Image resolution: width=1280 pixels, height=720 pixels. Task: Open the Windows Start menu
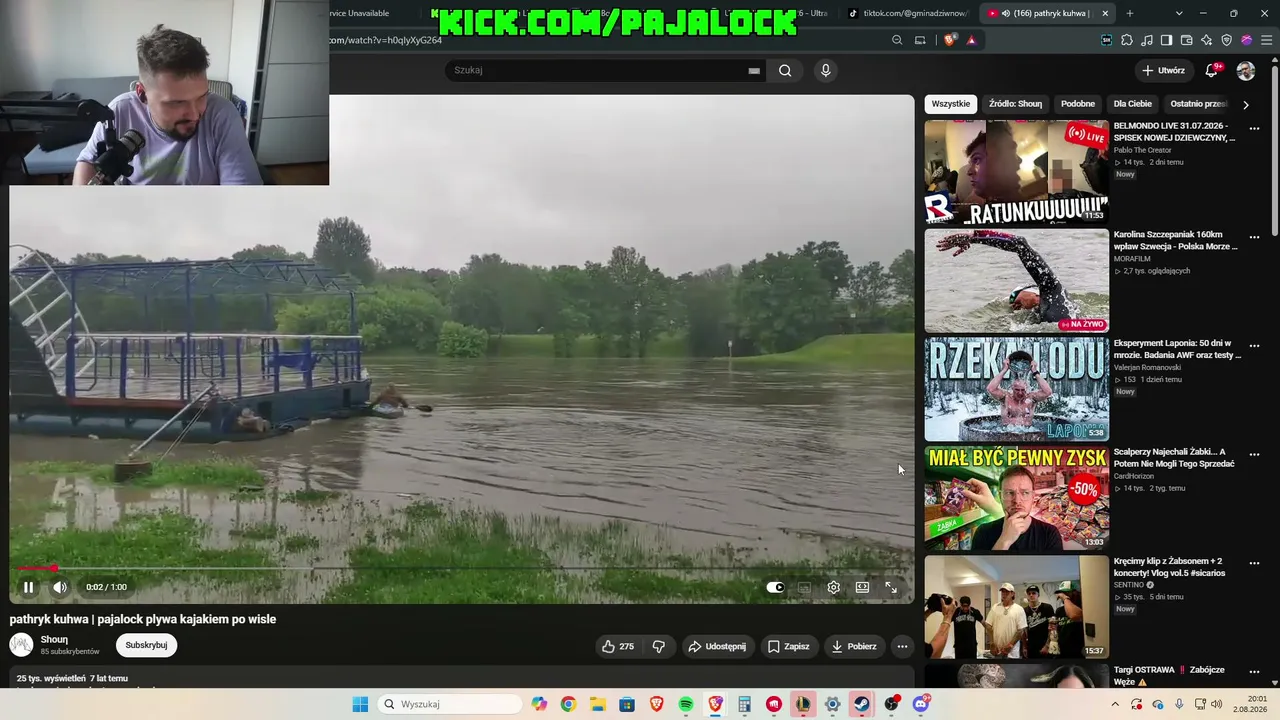360,704
